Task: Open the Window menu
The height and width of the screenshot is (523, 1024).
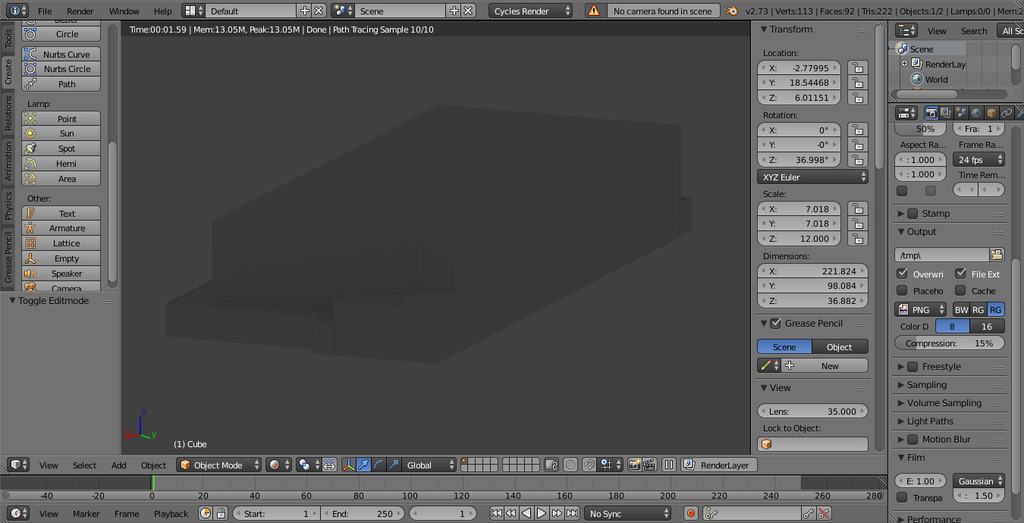Action: [124, 11]
